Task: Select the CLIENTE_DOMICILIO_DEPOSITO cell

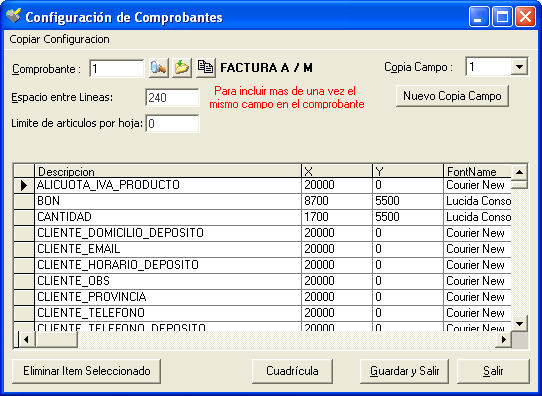Action: tap(168, 233)
